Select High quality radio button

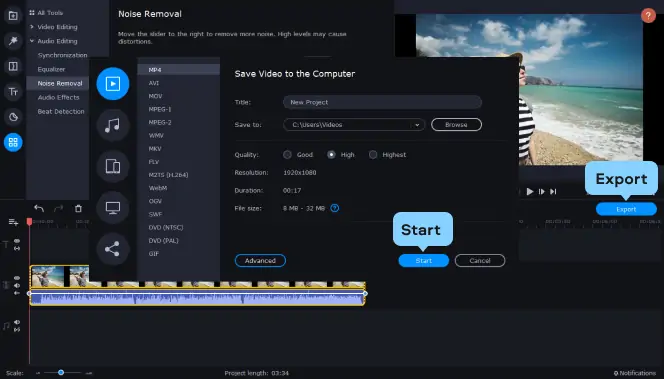tap(331, 155)
